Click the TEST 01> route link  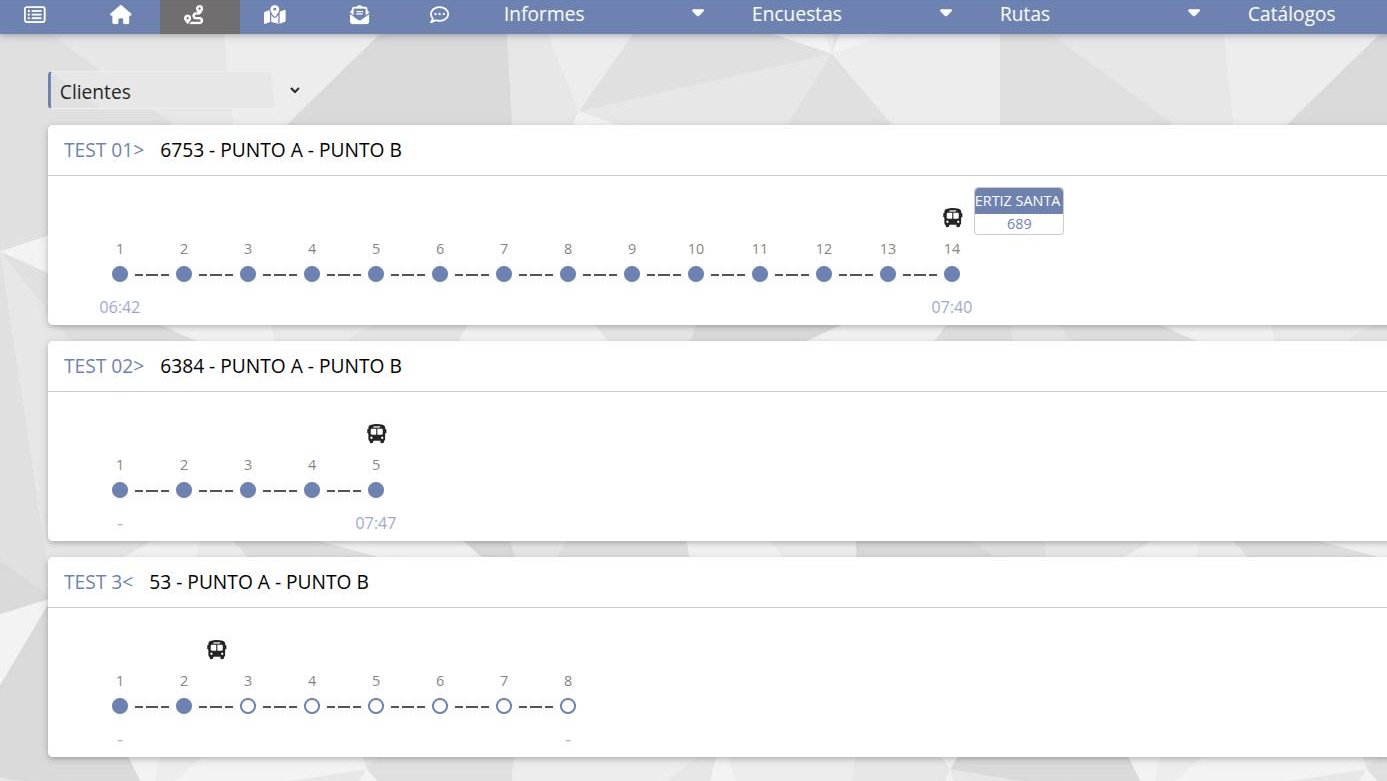104,151
